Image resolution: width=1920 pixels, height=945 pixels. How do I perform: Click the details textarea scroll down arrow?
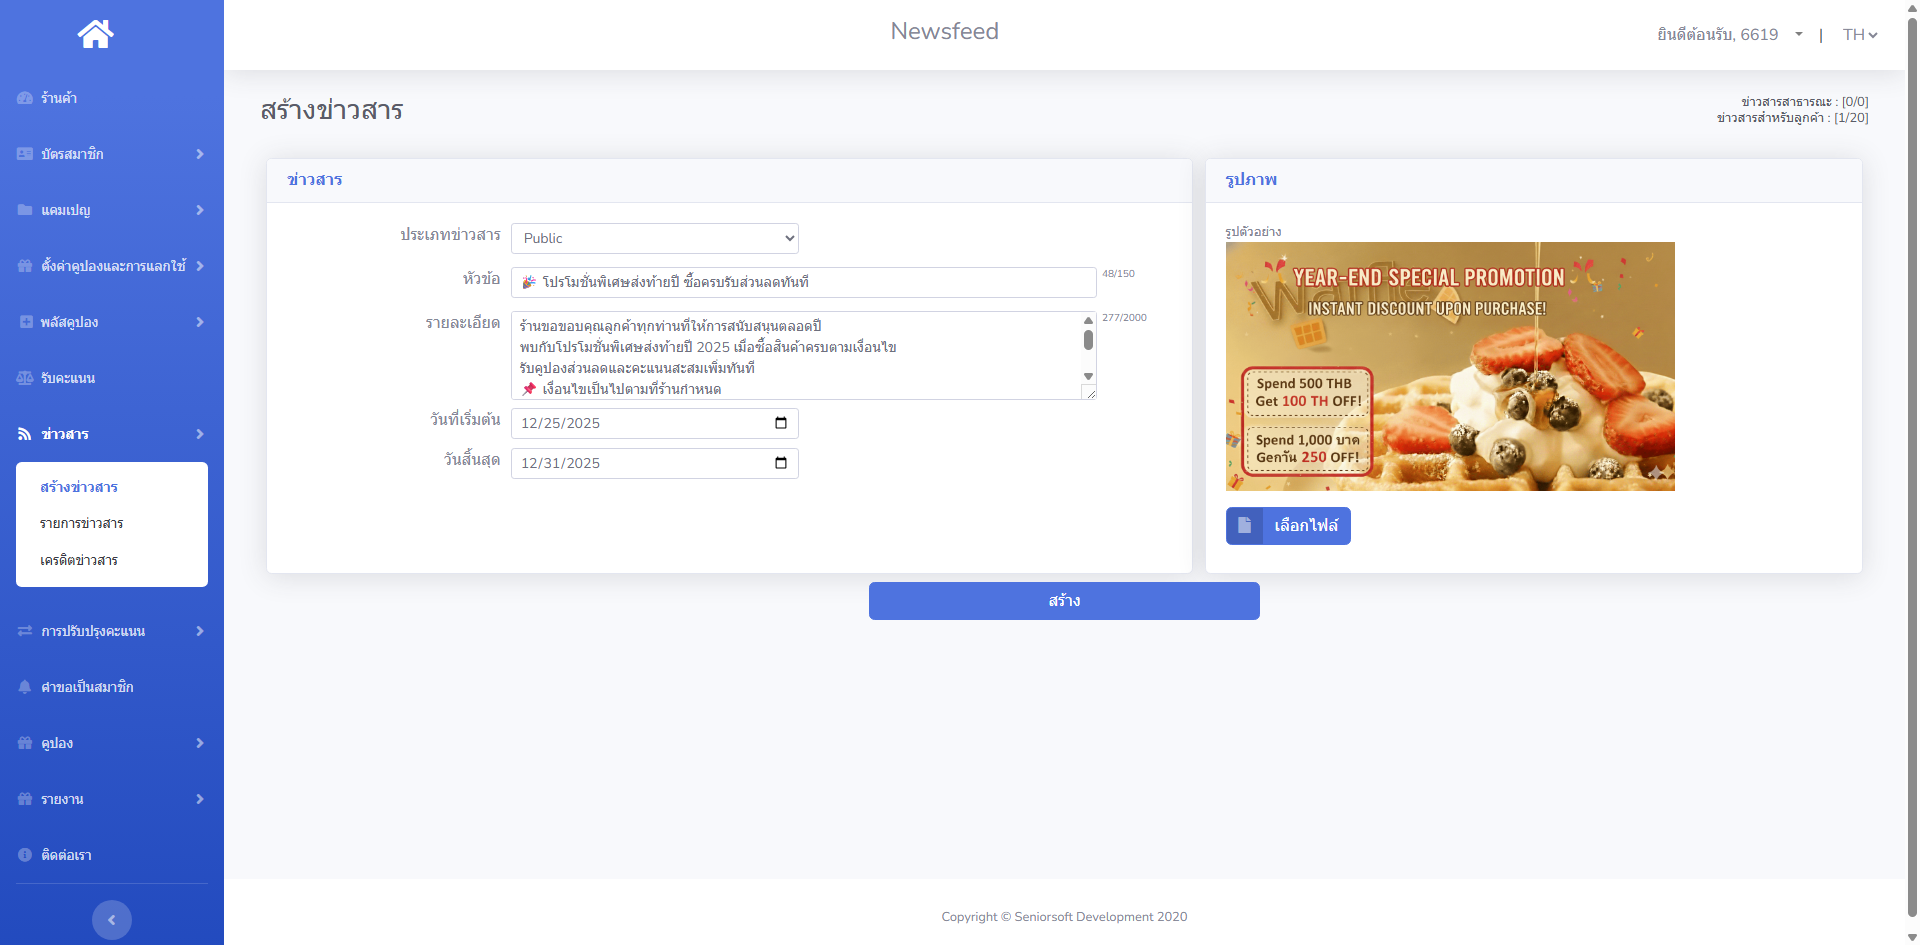1088,376
